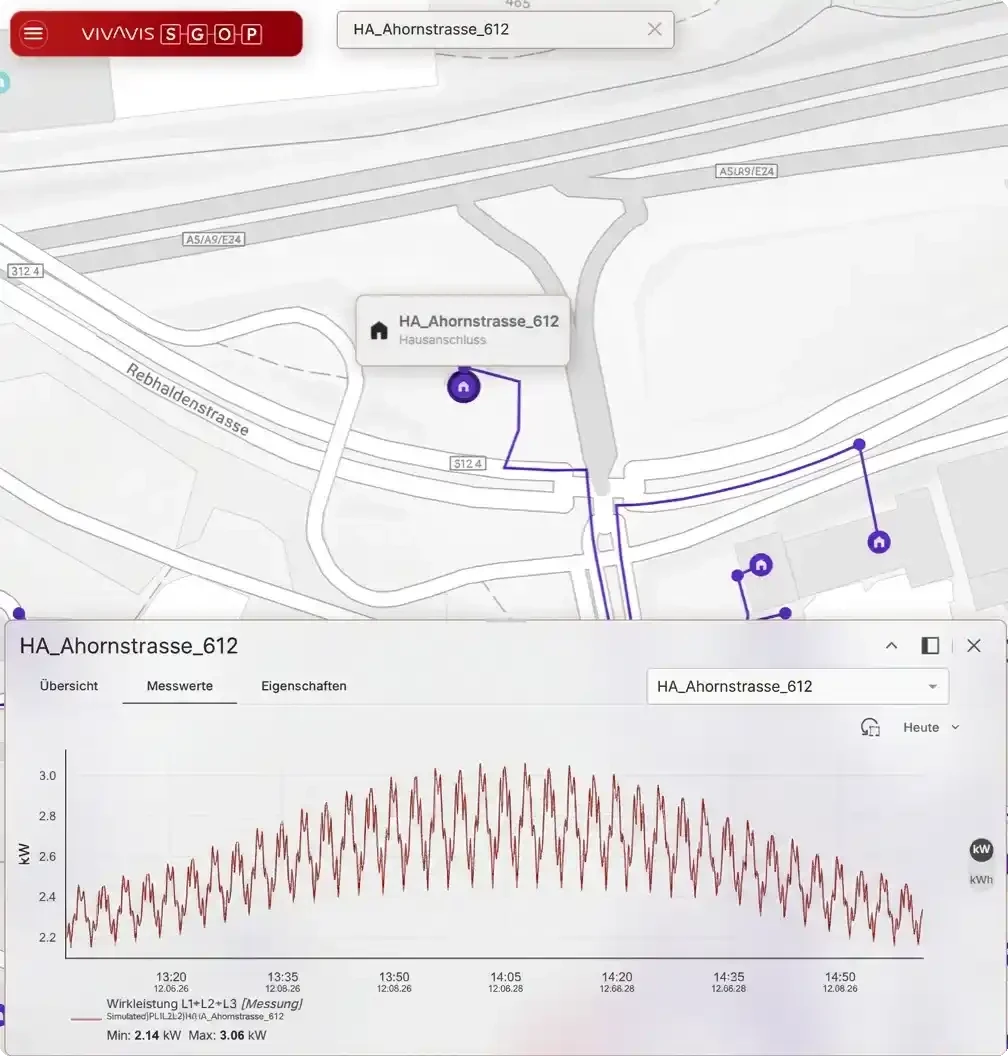The image size is (1008, 1056).
Task: Clear the HA_Ahornstrasse_612 search field
Action: pos(654,29)
